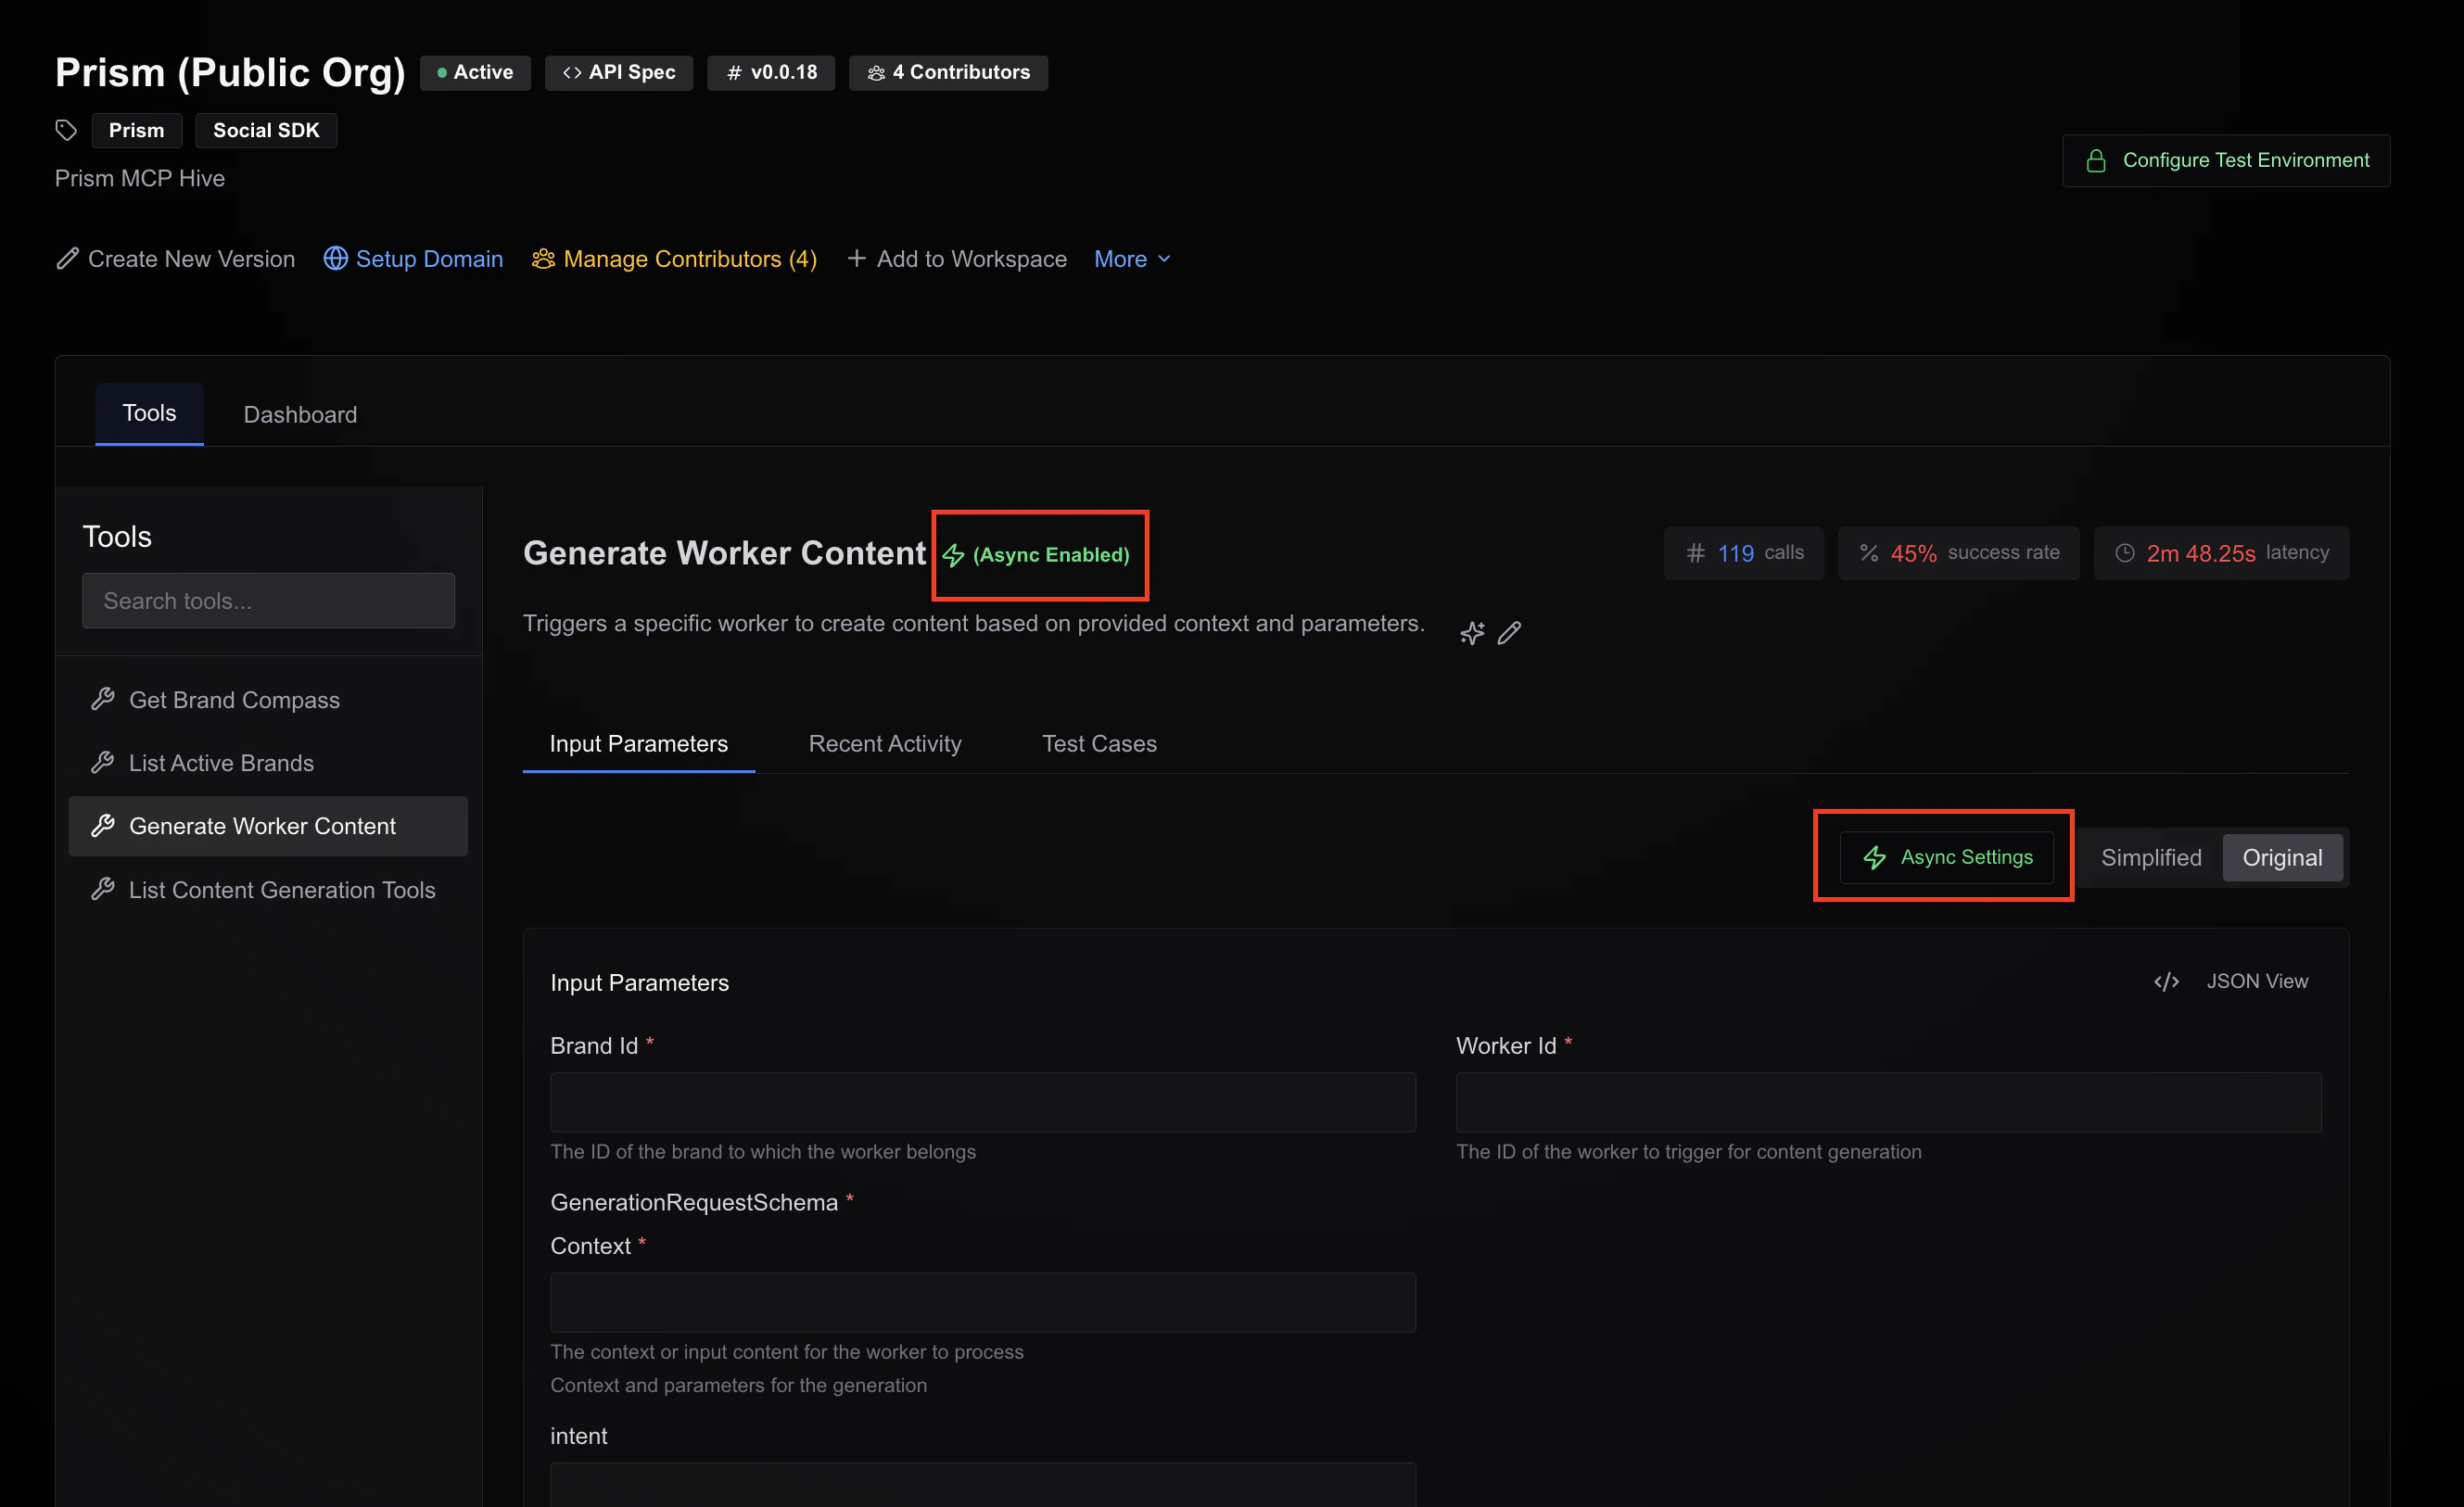Switch to the Test Cases tab
Viewport: 2464px width, 1507px height.
coord(1099,744)
